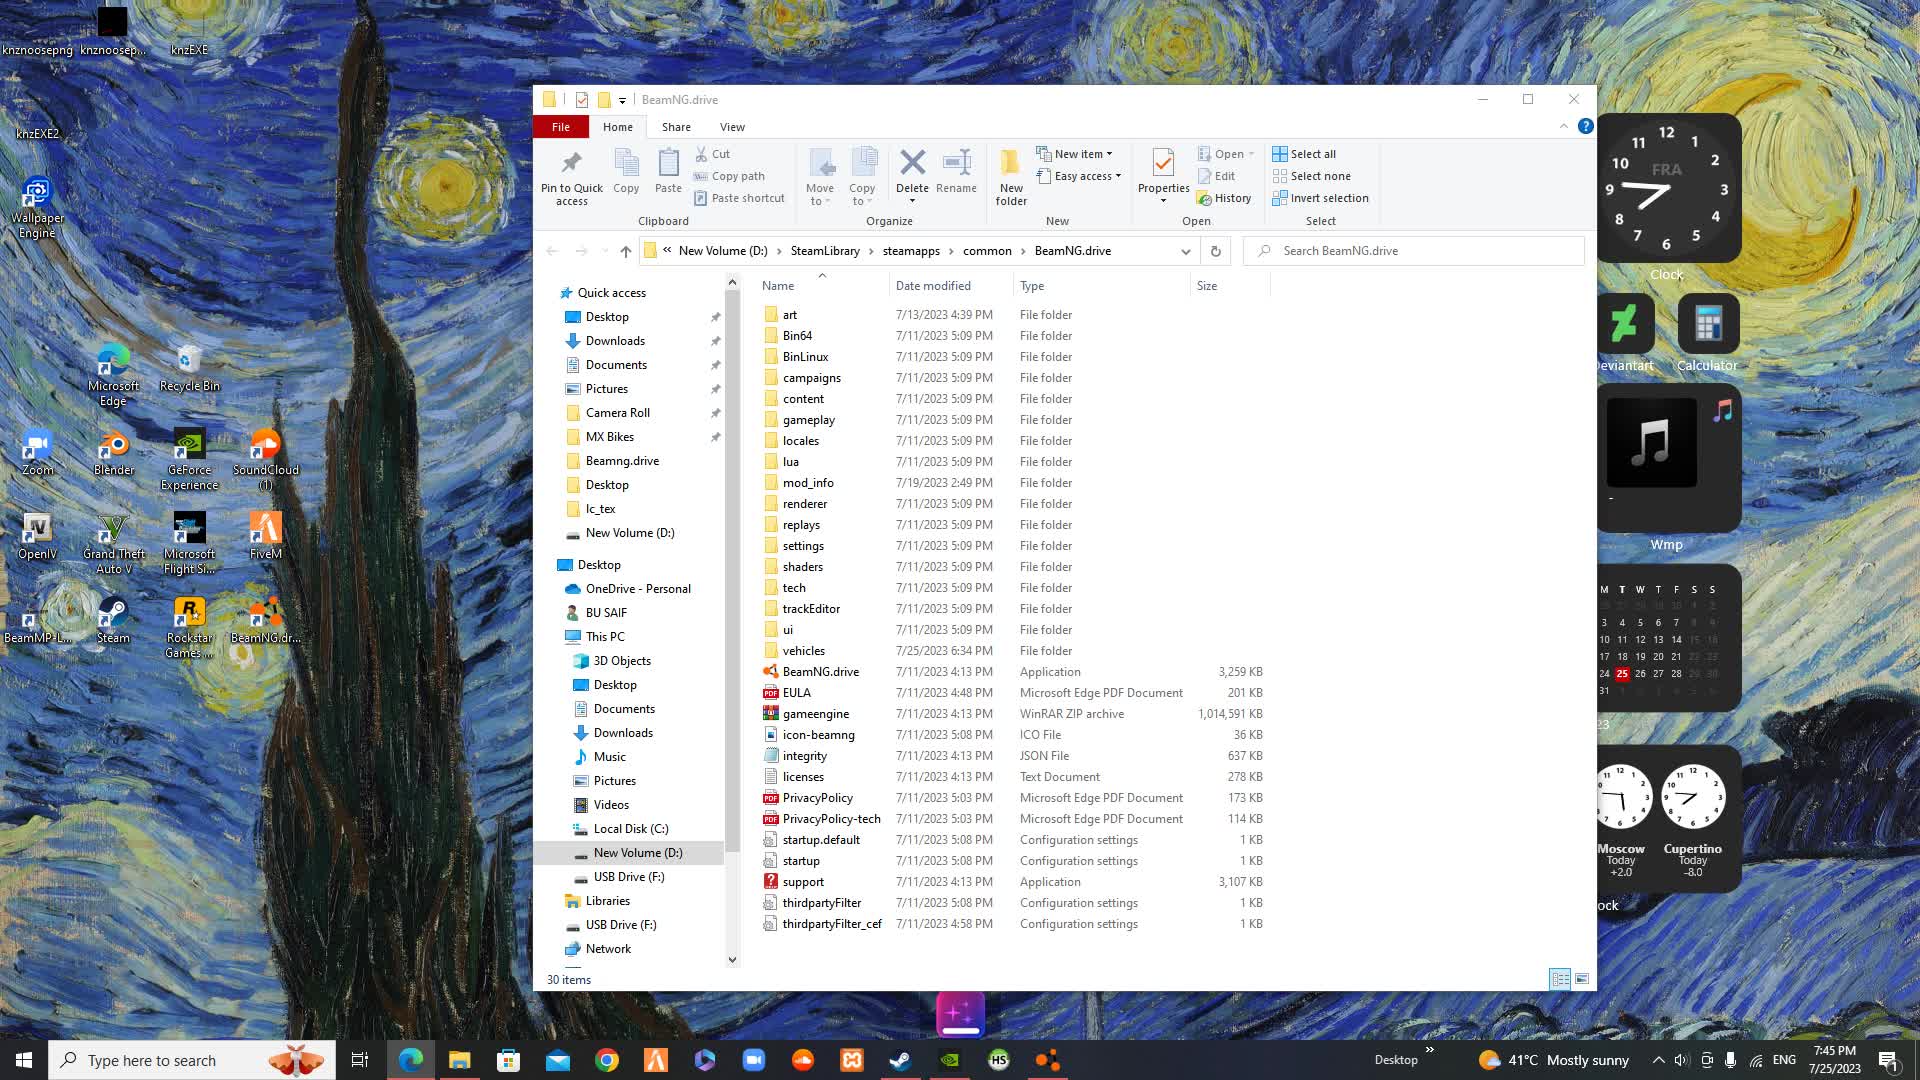Click the New folder icon
This screenshot has width=1920, height=1080.
click(1010, 163)
